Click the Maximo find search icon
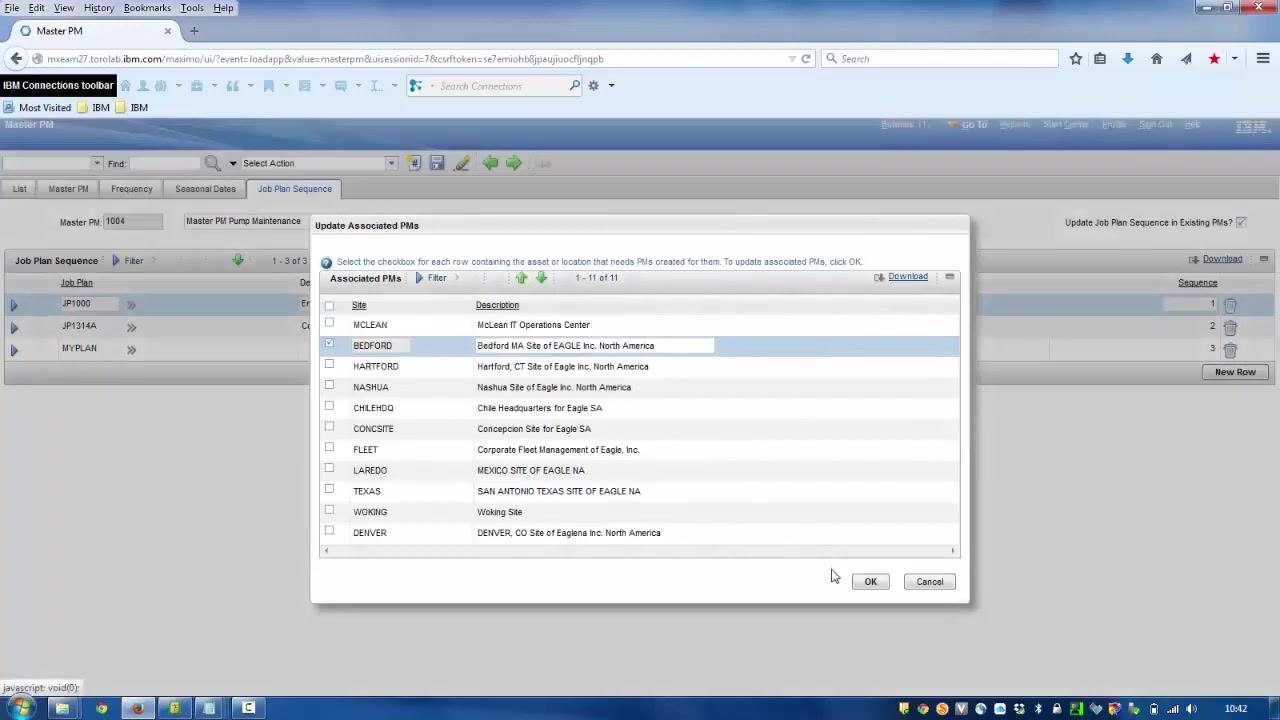The image size is (1280, 720). tap(213, 163)
